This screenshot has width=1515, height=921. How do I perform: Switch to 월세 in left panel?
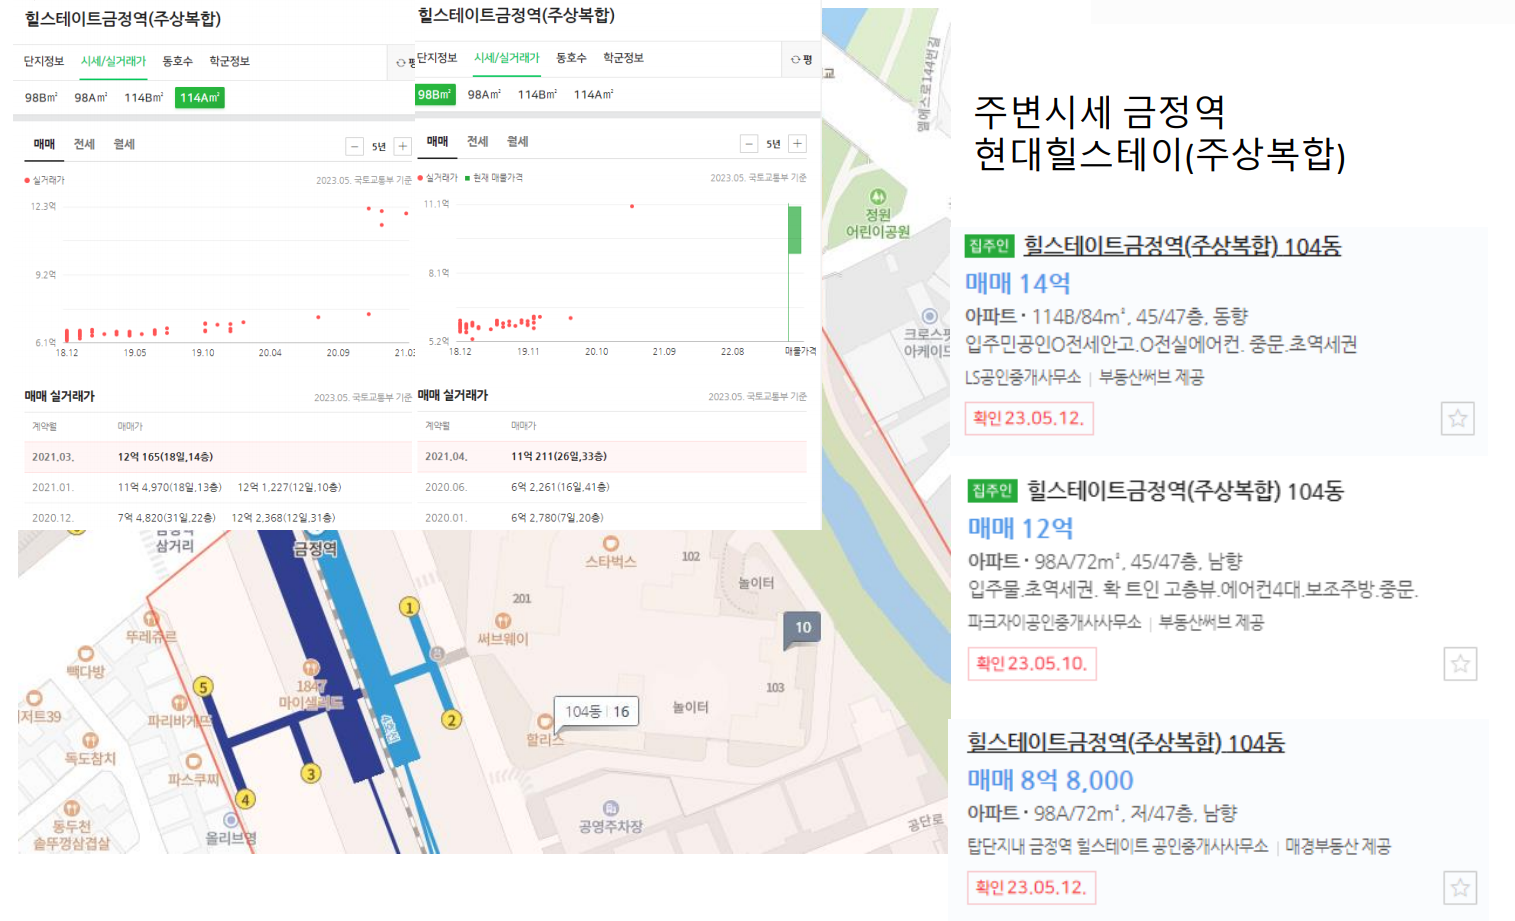pyautogui.click(x=124, y=144)
